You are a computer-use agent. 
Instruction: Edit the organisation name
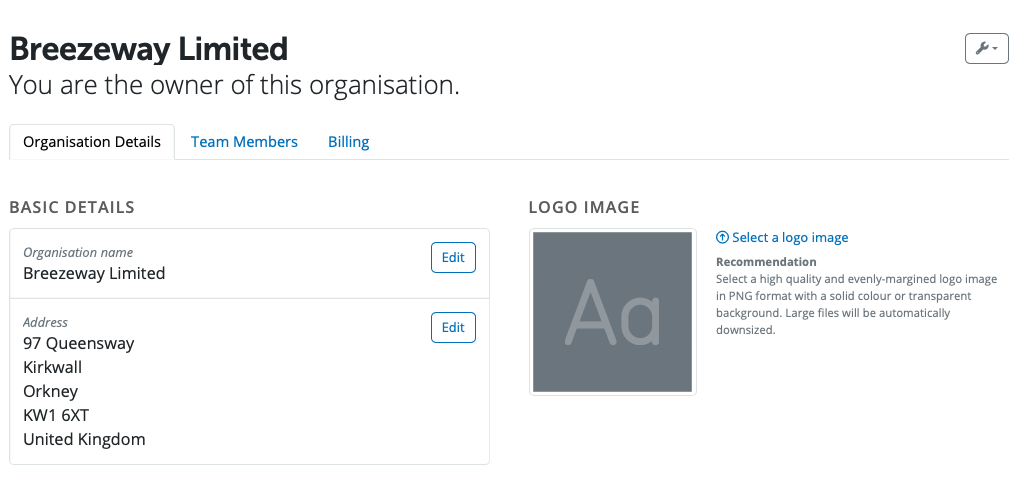pos(453,257)
